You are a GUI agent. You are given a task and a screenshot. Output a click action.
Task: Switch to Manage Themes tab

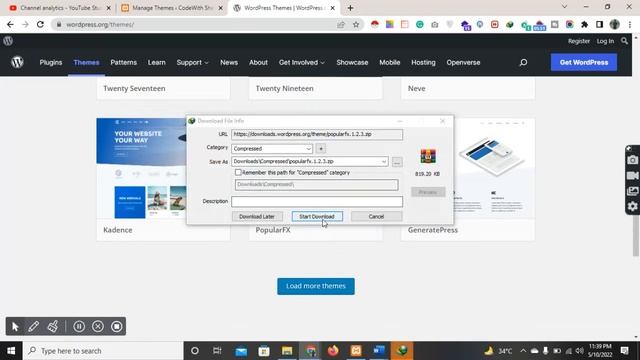pos(171,8)
